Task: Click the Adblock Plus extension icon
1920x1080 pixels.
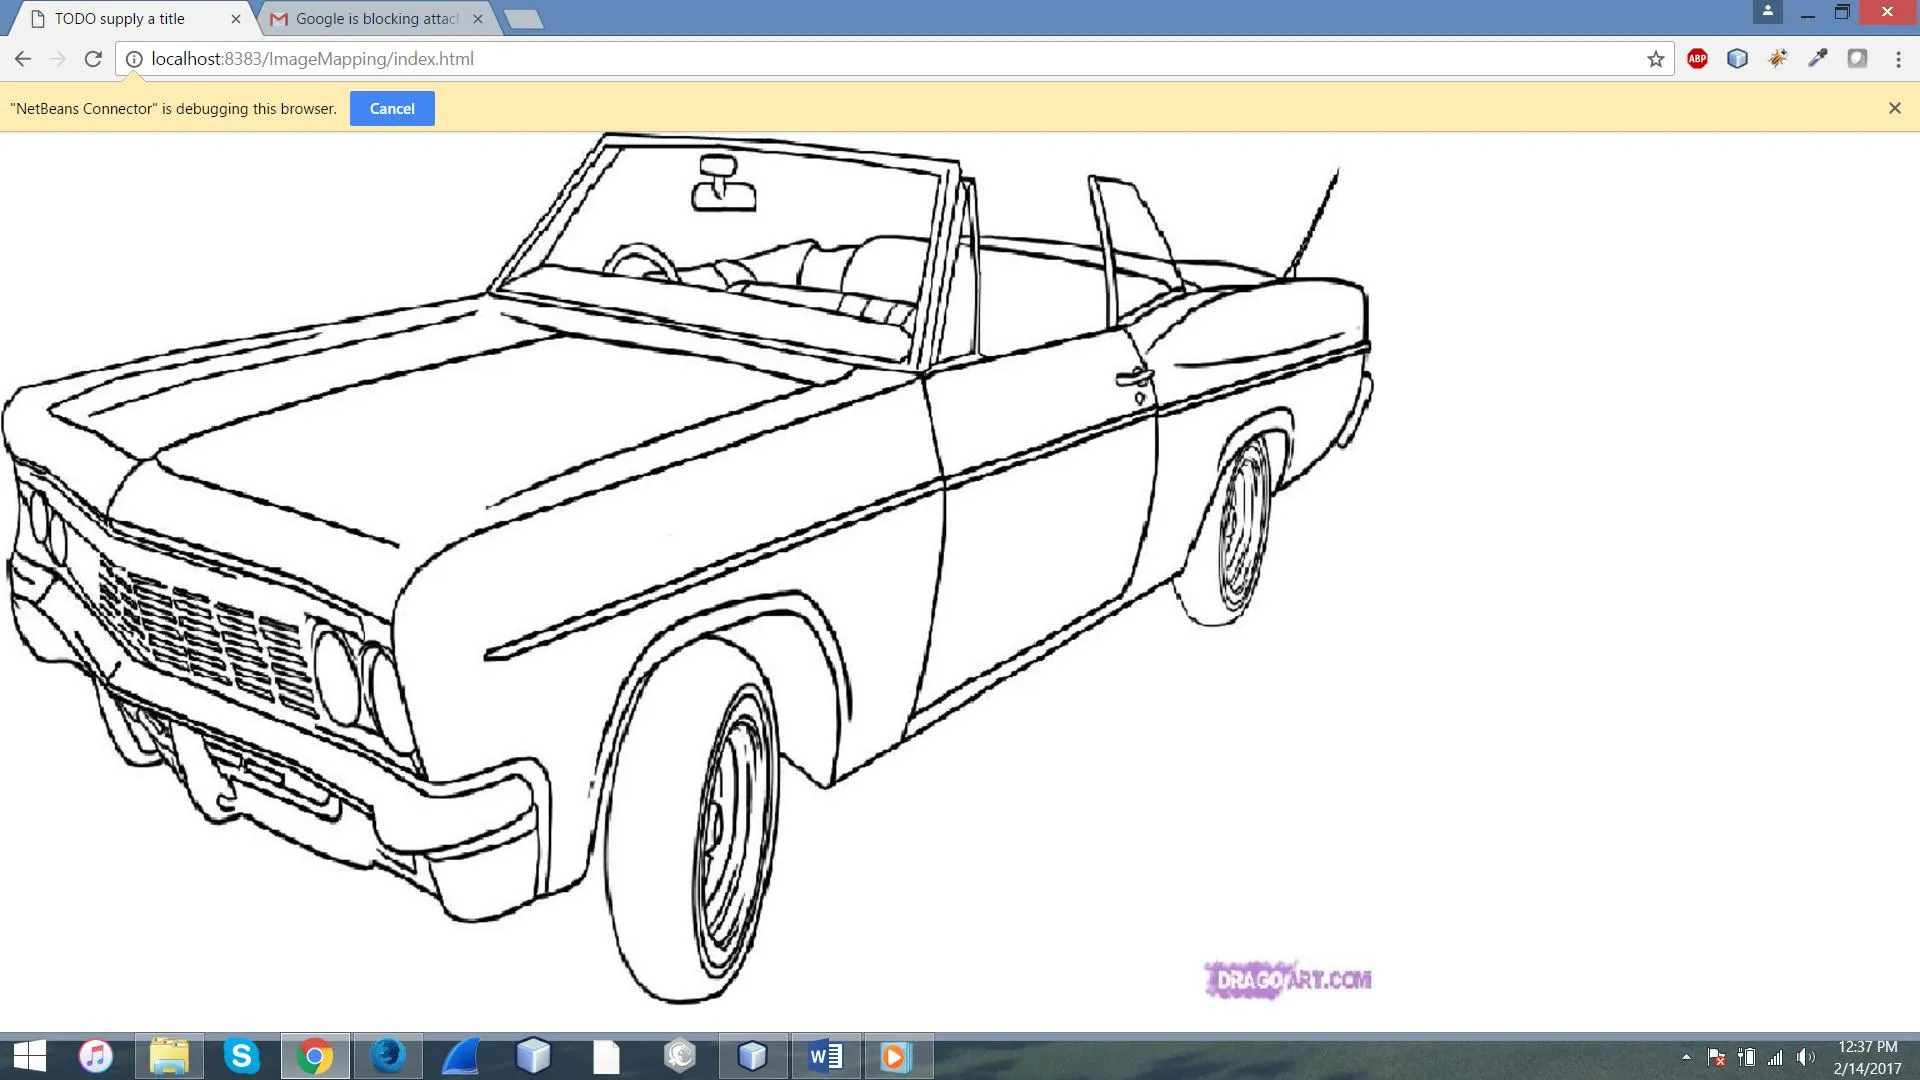Action: tap(1697, 59)
